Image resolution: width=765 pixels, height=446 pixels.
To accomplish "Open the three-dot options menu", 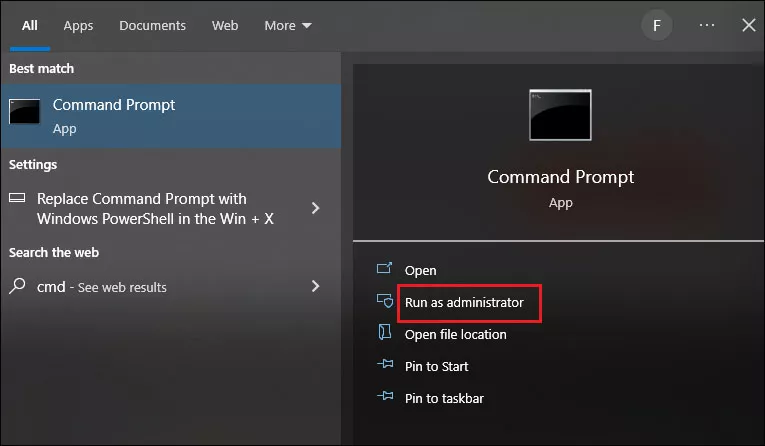I will [x=706, y=25].
